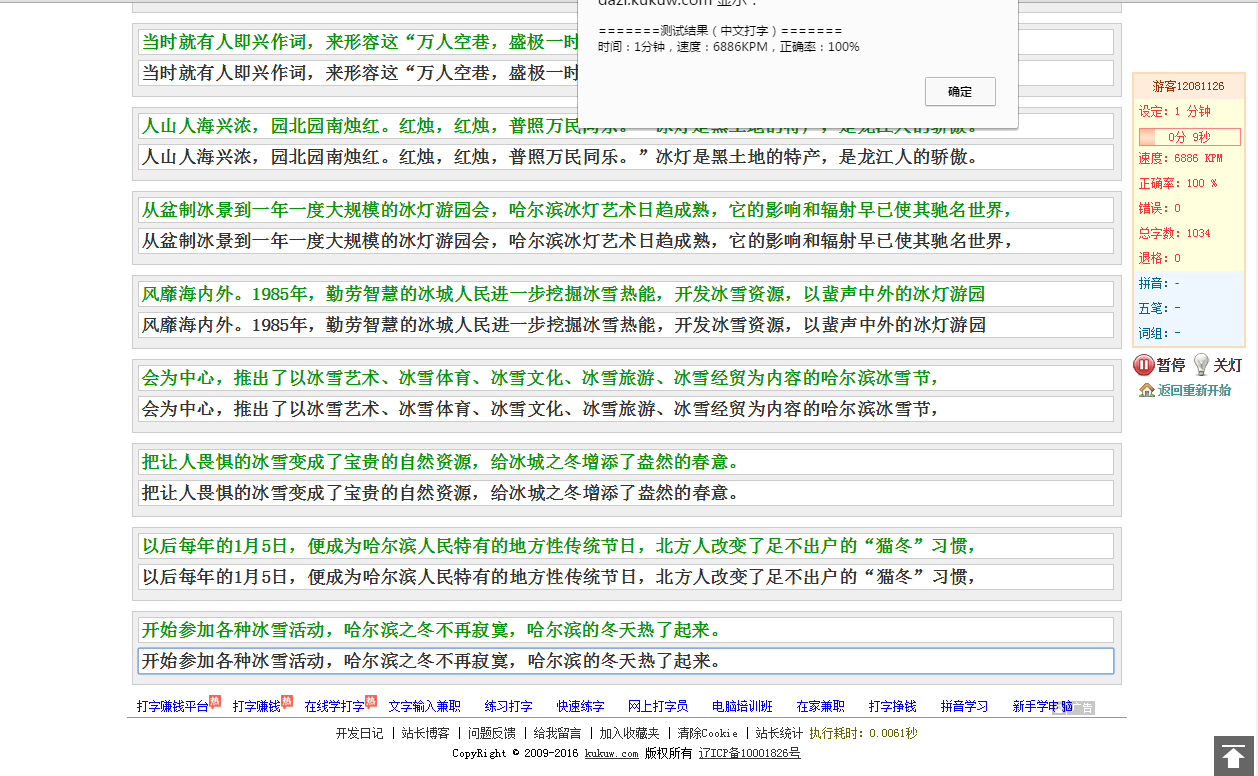This screenshot has width=1258, height=776.
Task: Click the input field beginning with 以后每年的1月5日
Action: coord(625,577)
